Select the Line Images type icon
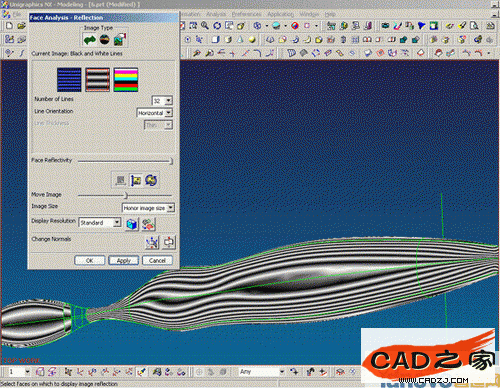Image resolution: width=500 pixels, height=388 pixels. (x=90, y=40)
